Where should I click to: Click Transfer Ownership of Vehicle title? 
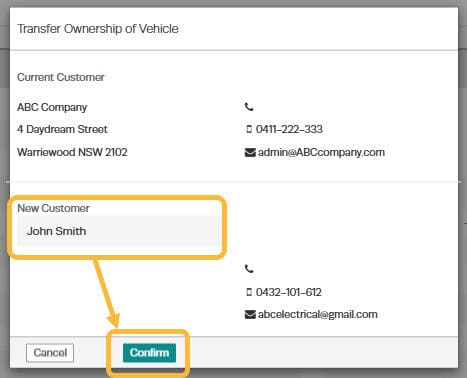coord(98,29)
